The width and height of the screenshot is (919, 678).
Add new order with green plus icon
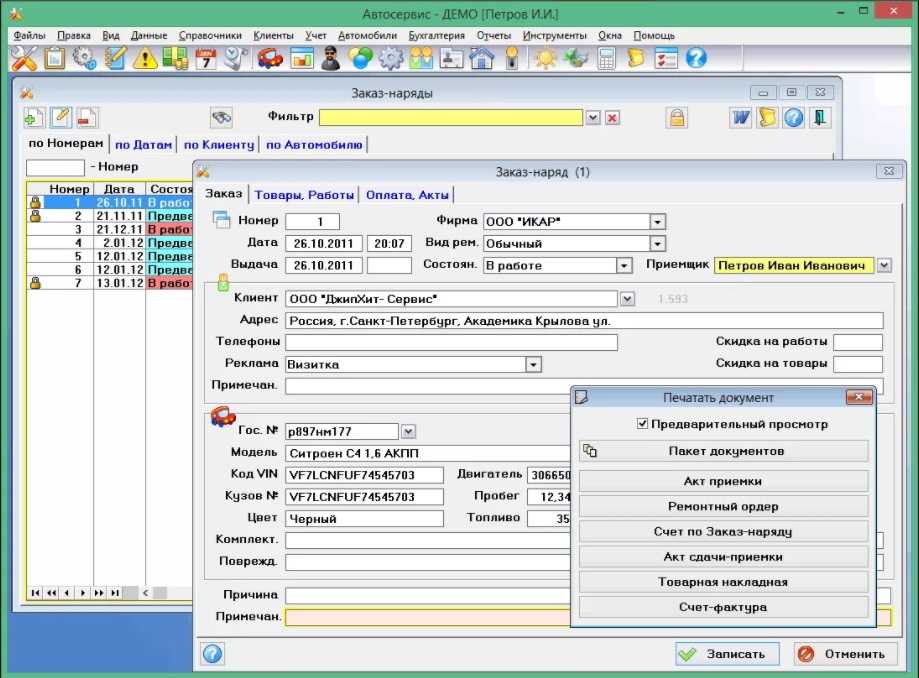pos(34,118)
